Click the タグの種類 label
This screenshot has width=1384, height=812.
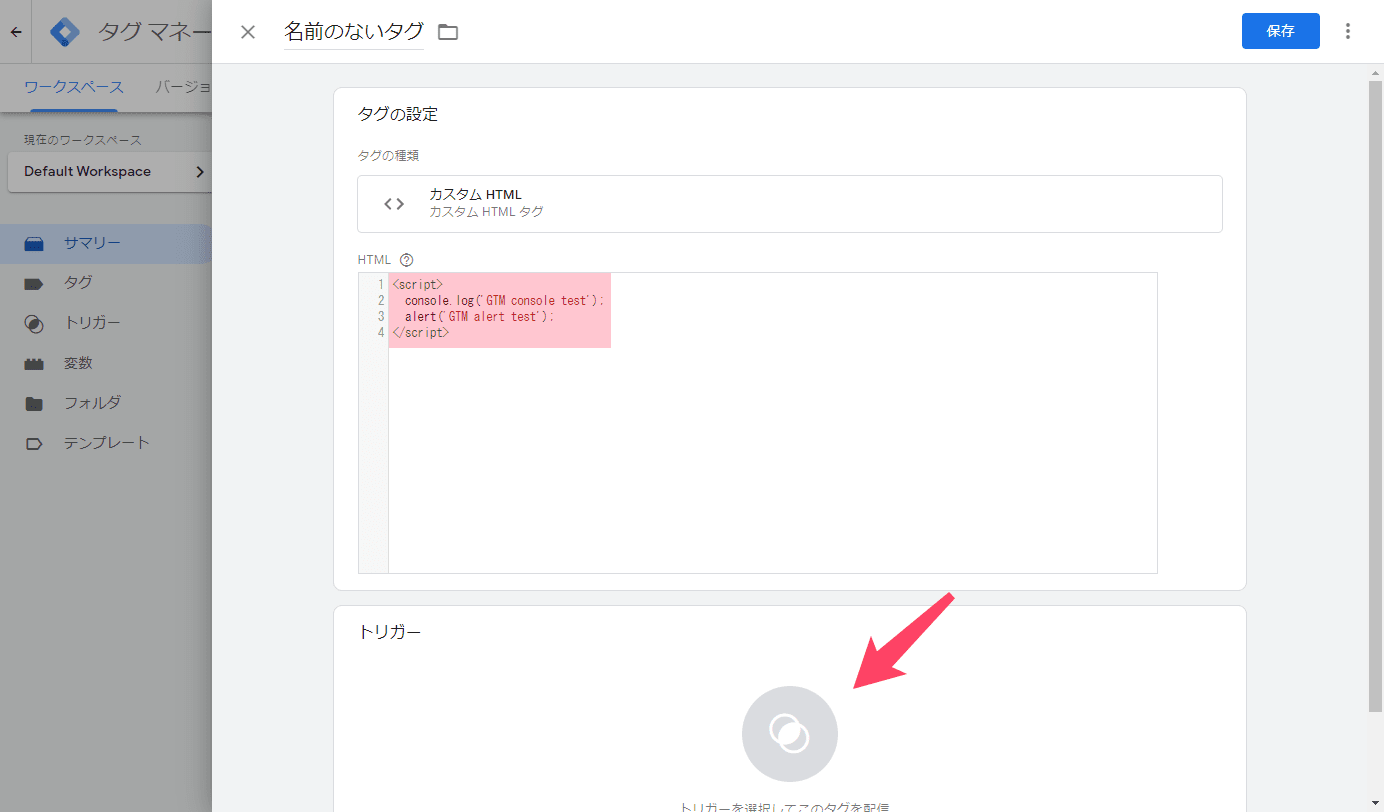click(x=388, y=156)
